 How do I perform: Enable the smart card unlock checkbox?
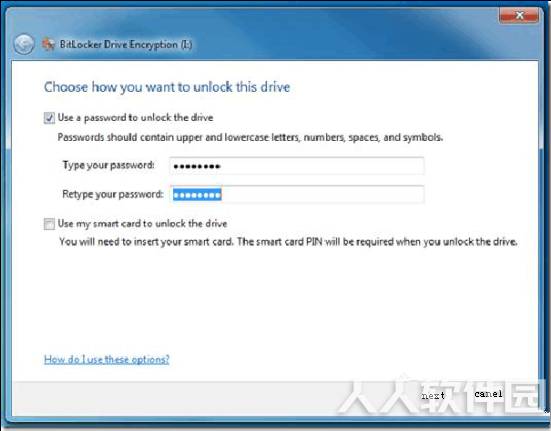pos(49,224)
